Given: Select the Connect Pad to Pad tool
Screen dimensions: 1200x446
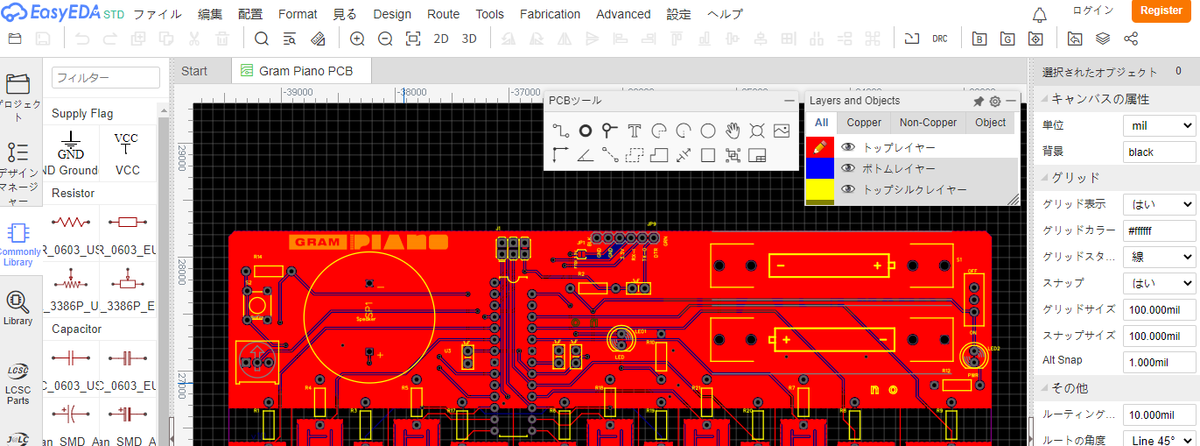Looking at the screenshot, I should pos(609,155).
